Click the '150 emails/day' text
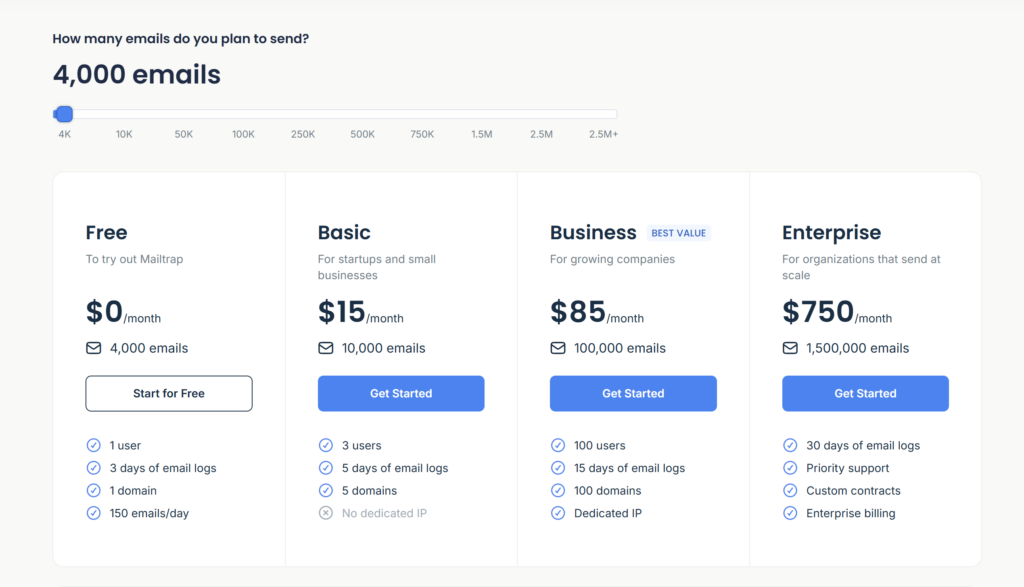Image resolution: width=1024 pixels, height=587 pixels. point(149,513)
